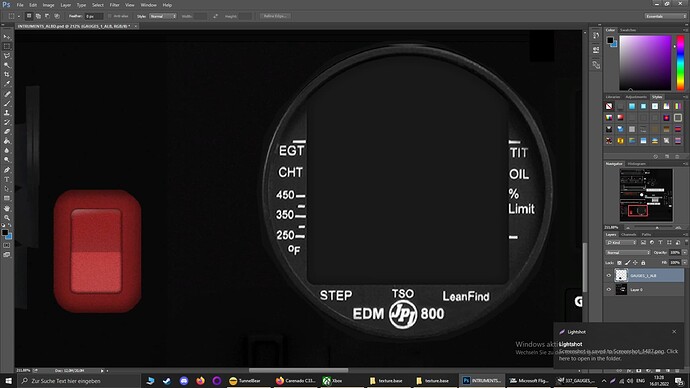This screenshot has height=388, width=690.
Task: Click the foreground color swatch in Color panel
Action: tap(610, 40)
